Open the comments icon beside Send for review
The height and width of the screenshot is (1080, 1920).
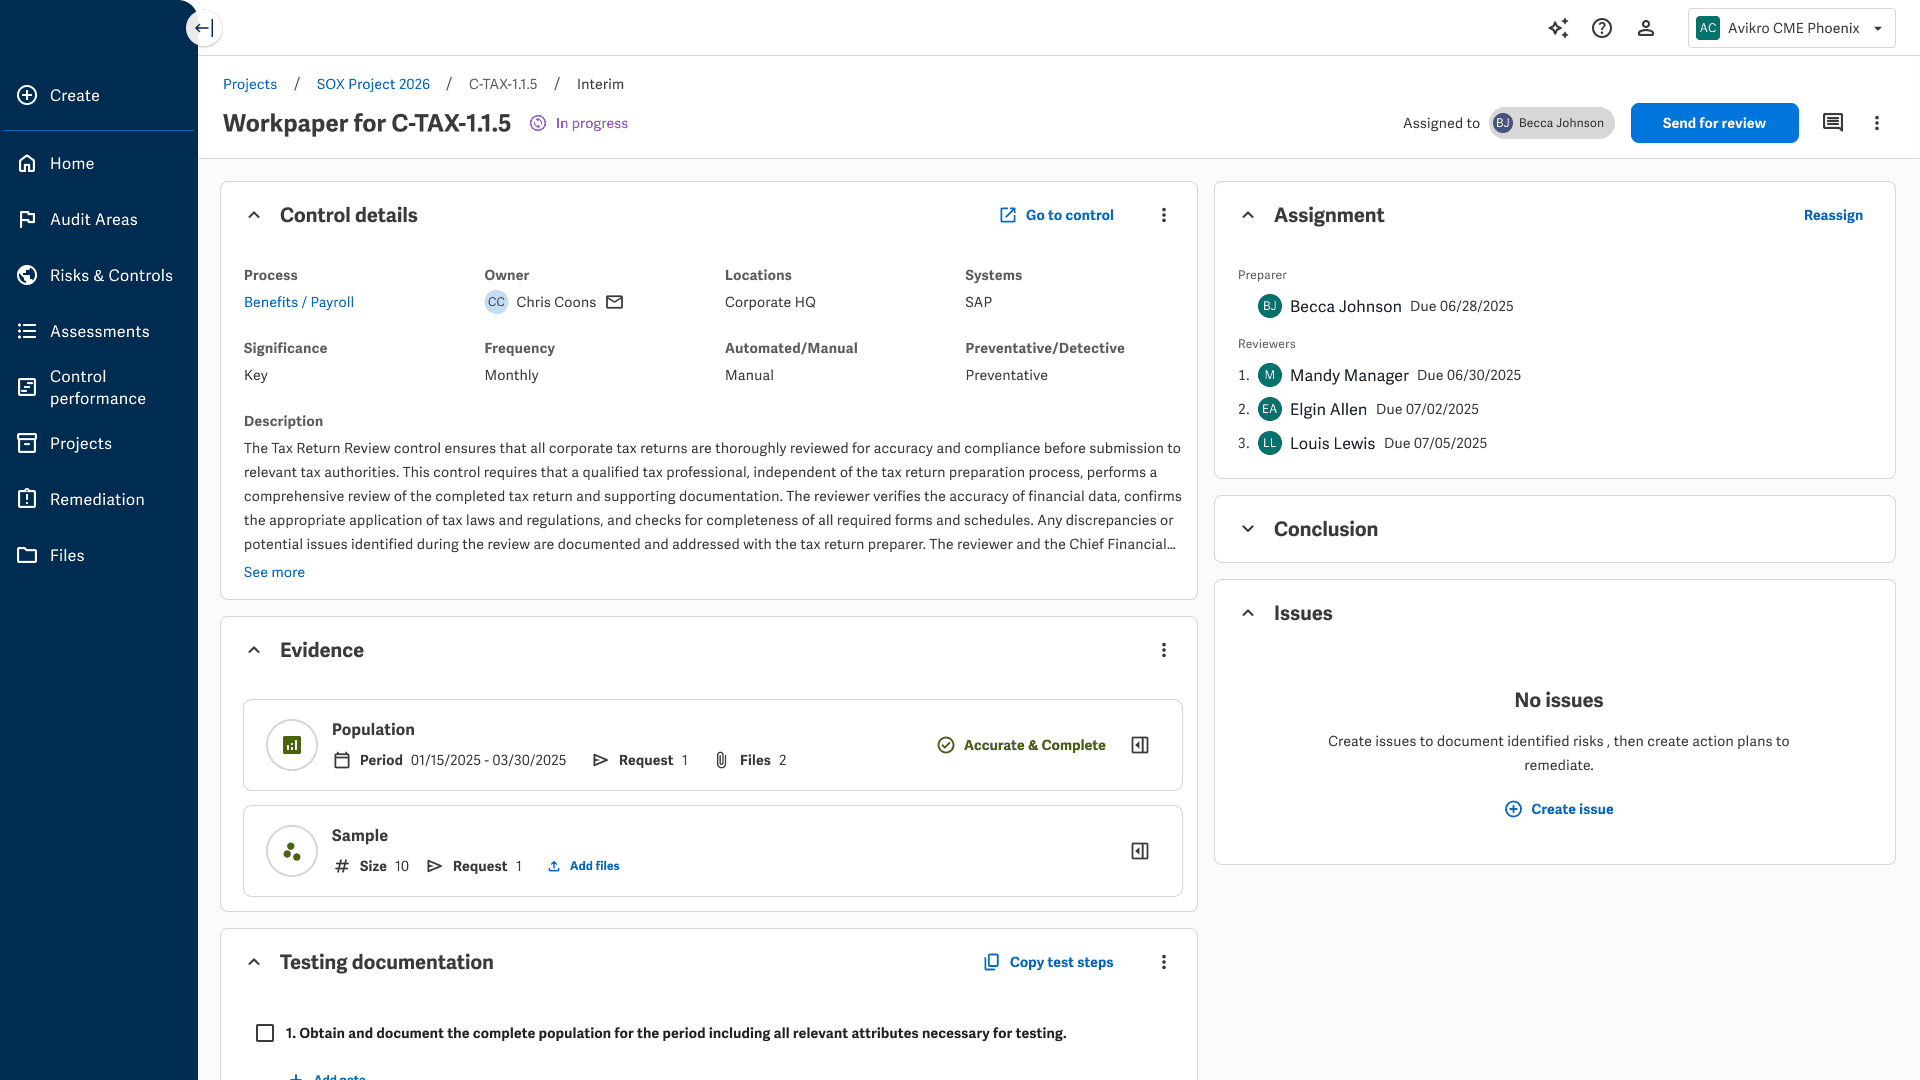pos(1833,123)
